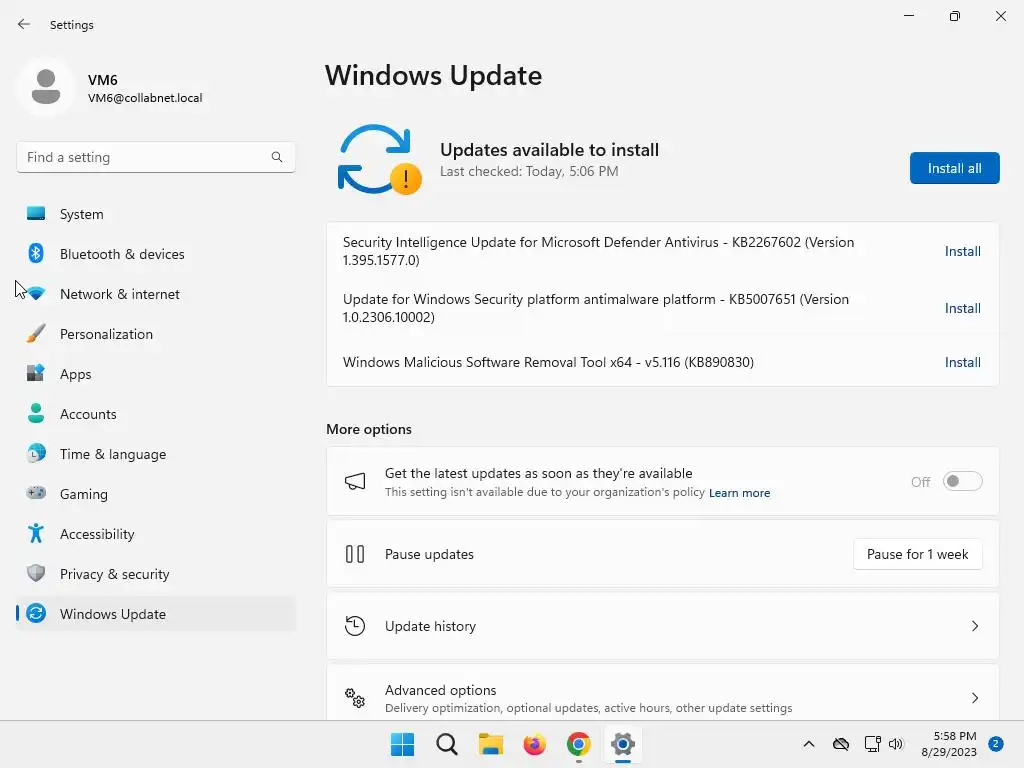
Task: Open taskbar Search
Action: [x=447, y=744]
